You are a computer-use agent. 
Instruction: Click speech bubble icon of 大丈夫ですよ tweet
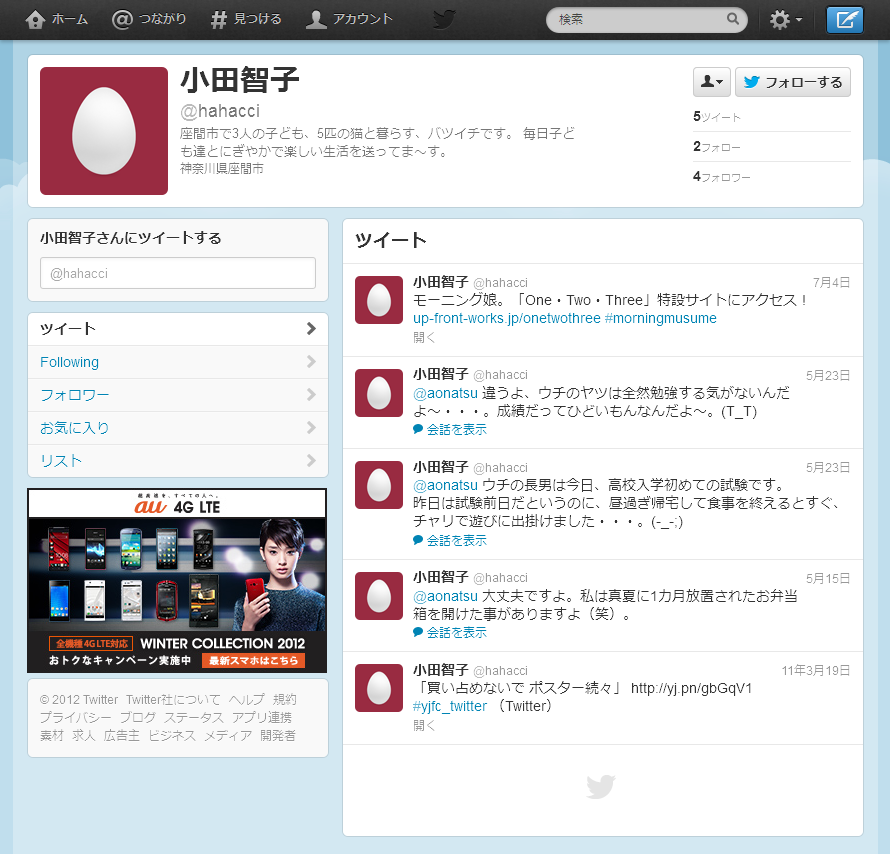tap(418, 632)
